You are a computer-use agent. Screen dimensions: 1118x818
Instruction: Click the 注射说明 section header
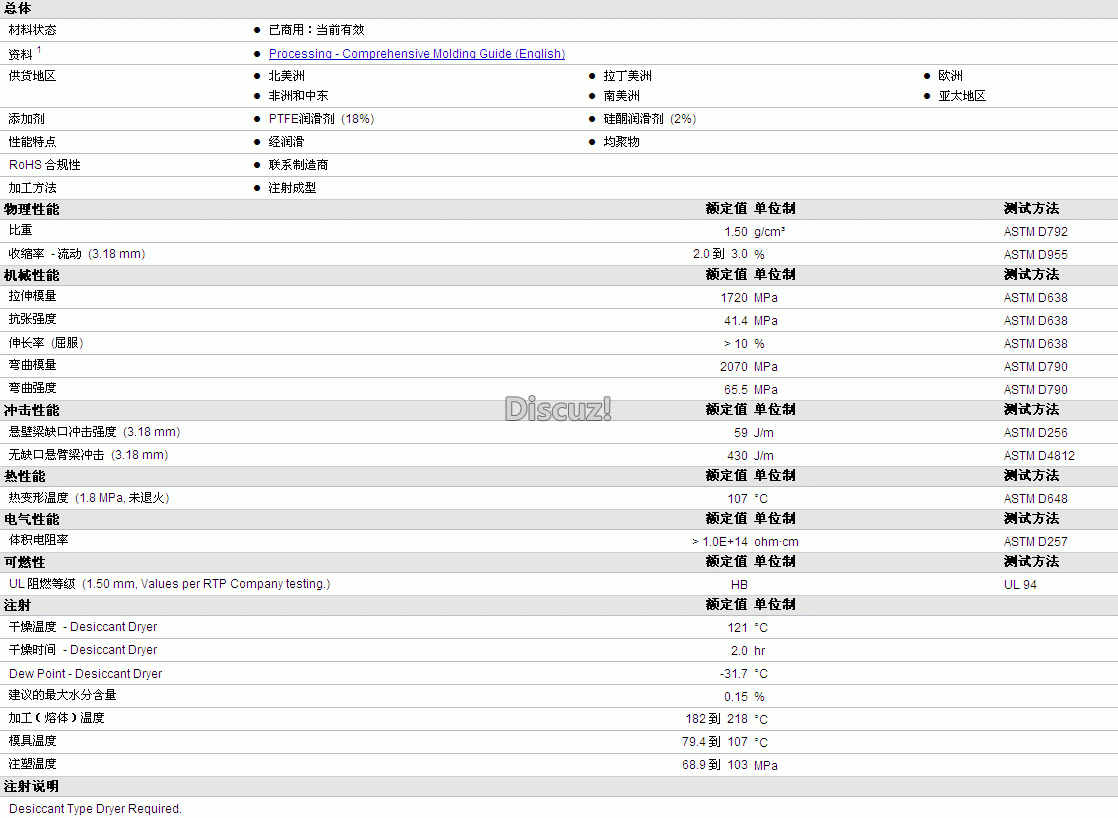coord(31,787)
